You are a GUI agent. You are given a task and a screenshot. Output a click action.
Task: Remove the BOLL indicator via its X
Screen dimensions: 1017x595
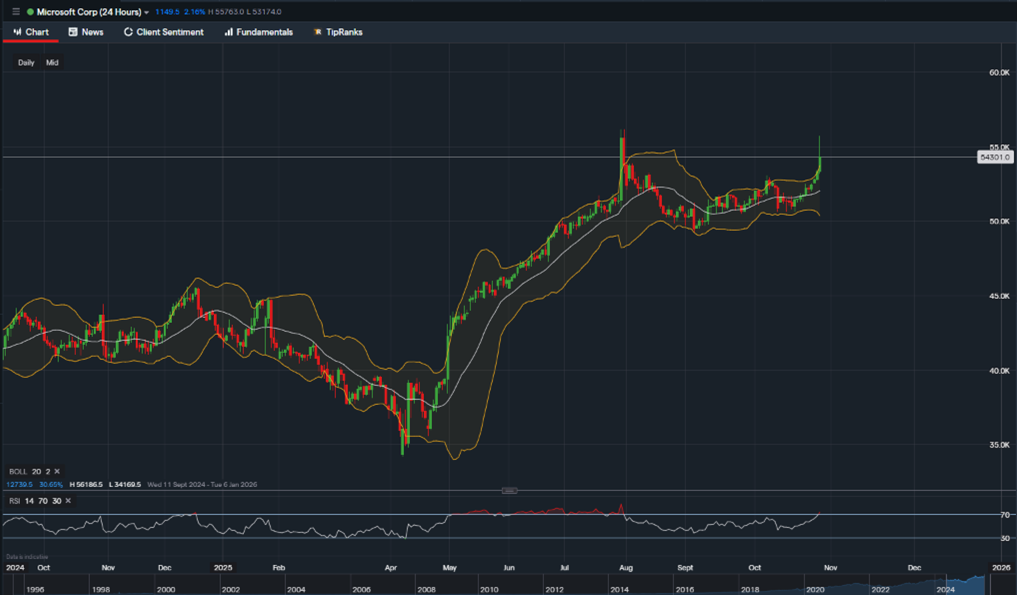coord(58,471)
